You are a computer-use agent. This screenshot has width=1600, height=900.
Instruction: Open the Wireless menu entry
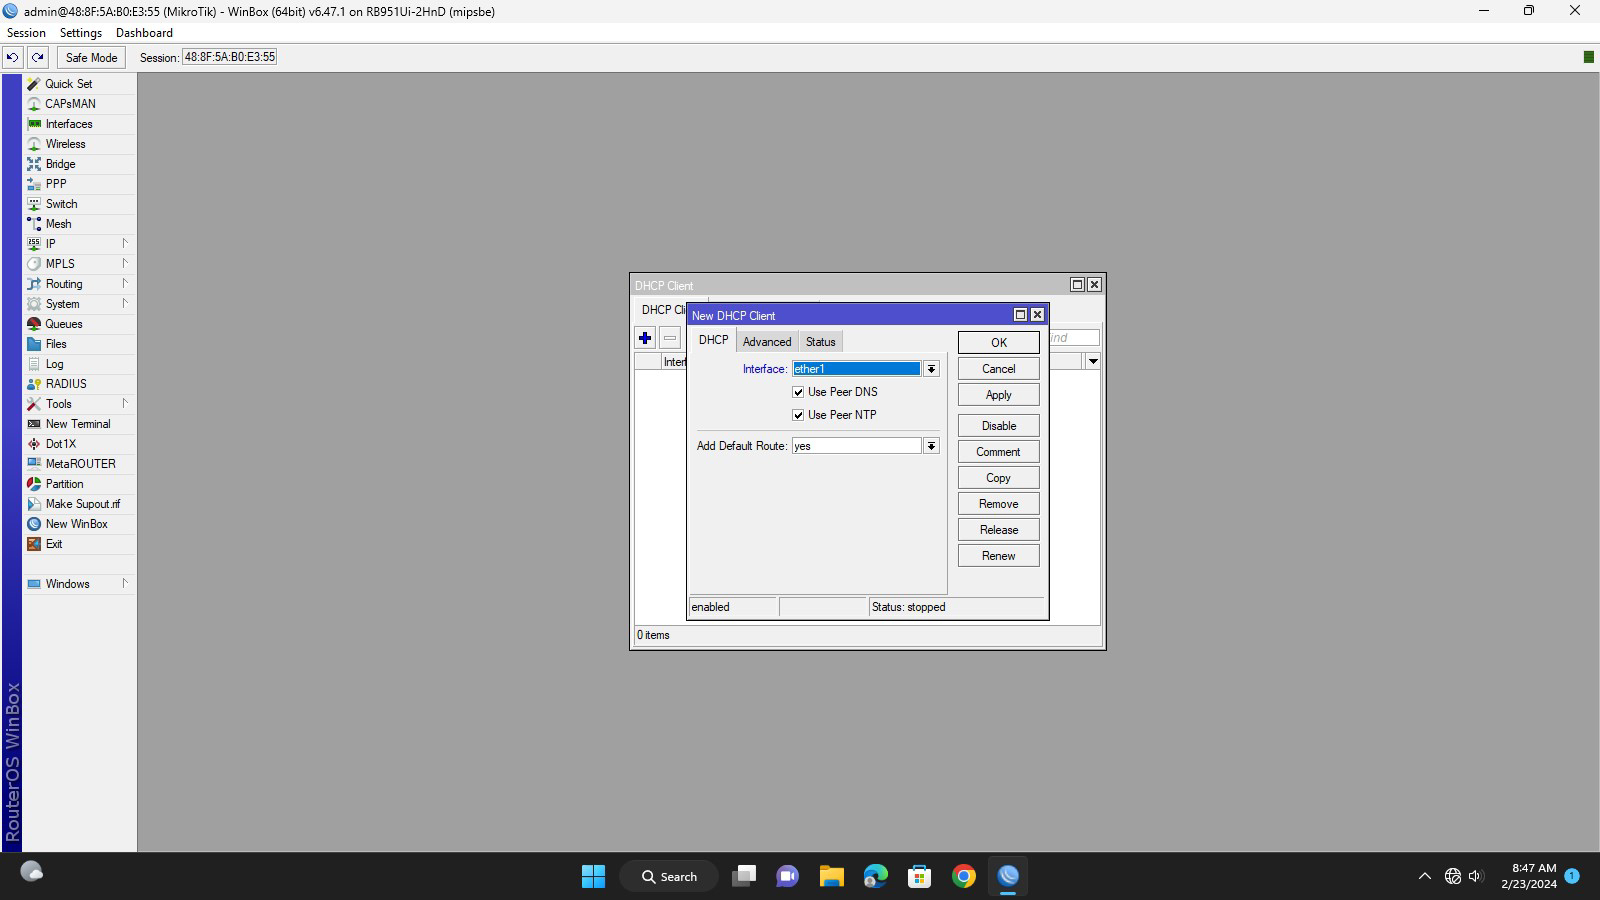point(79,144)
